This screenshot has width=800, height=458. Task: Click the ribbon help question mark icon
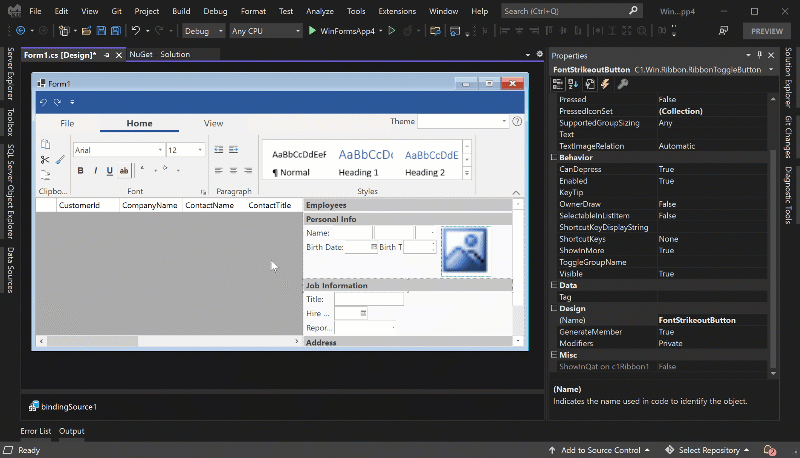(517, 121)
